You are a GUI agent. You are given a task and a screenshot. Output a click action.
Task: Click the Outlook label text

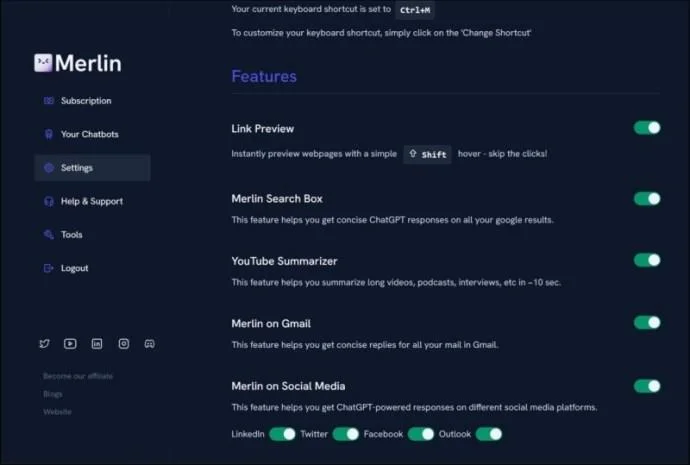coord(455,434)
